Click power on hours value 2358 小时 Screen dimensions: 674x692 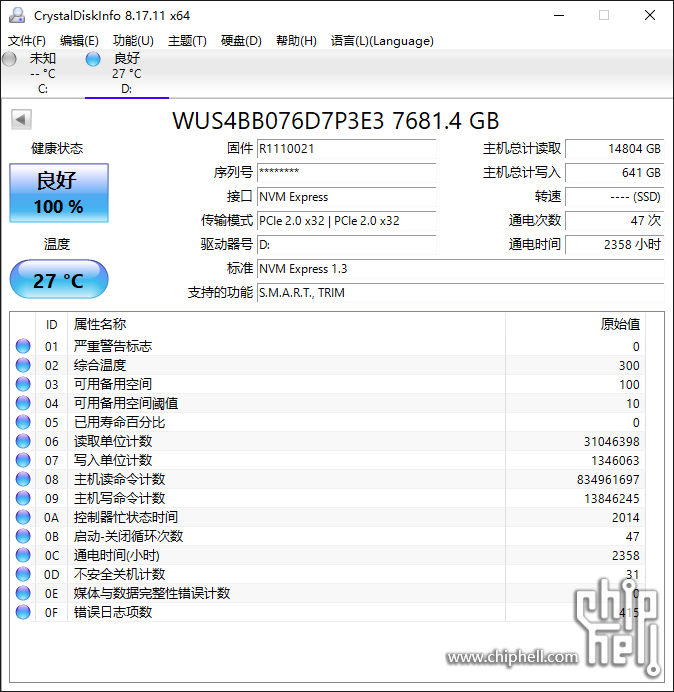tap(614, 244)
